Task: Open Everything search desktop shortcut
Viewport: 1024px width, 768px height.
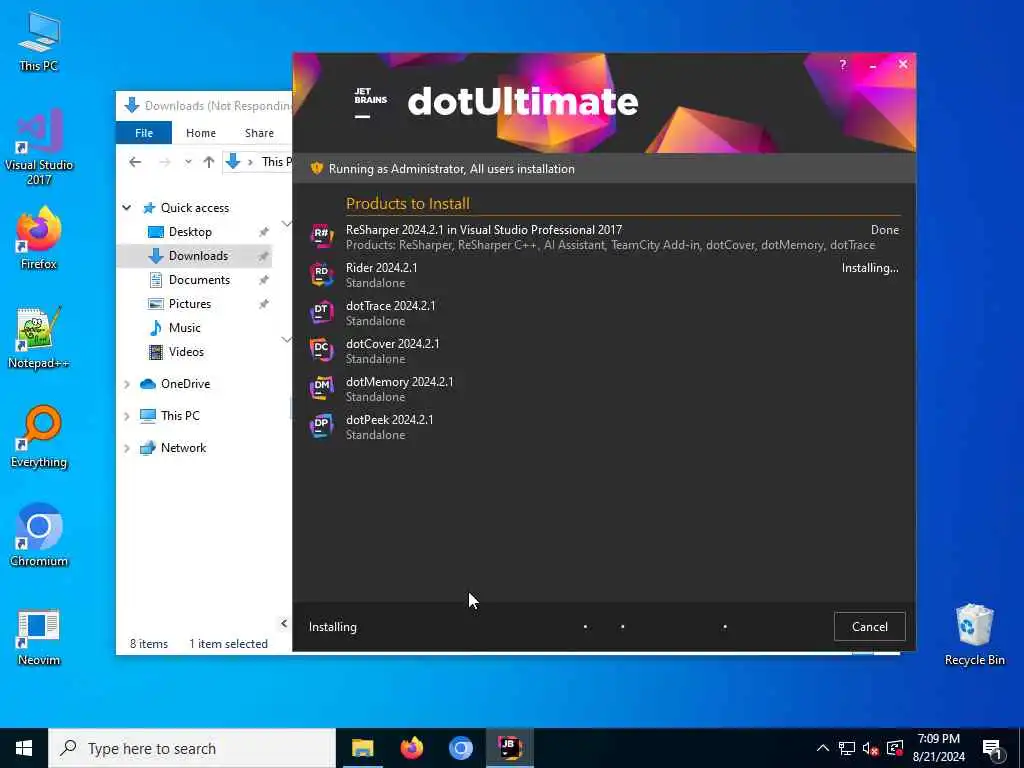Action: coord(39,437)
